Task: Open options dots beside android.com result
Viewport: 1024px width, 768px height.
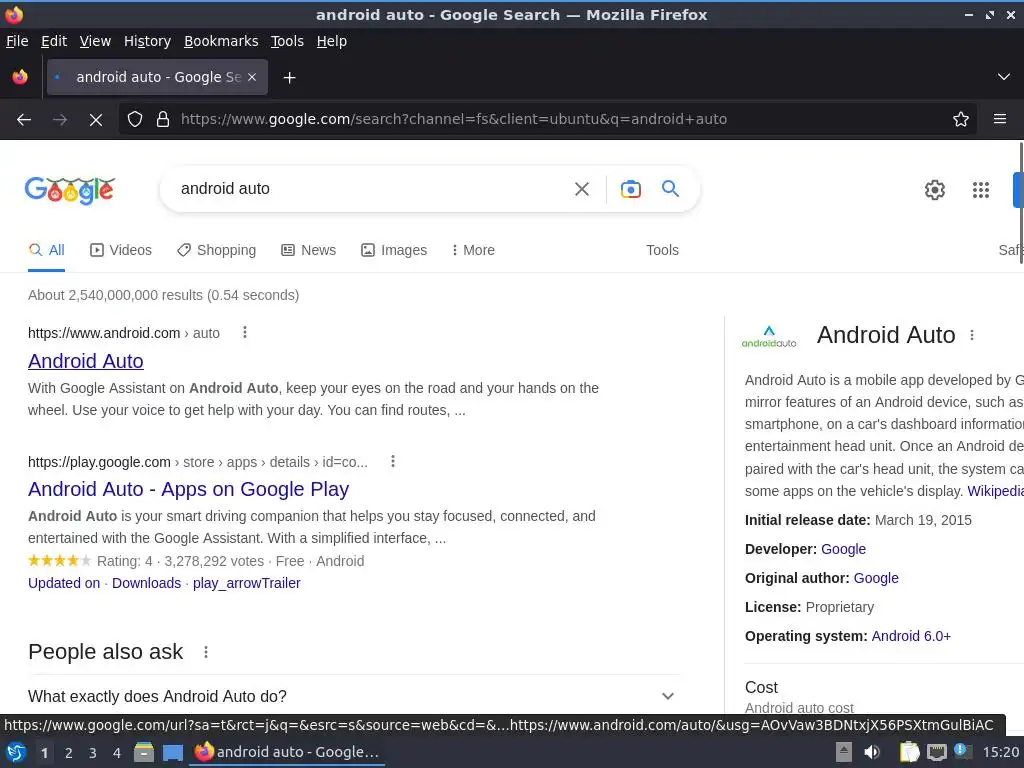Action: tap(245, 332)
